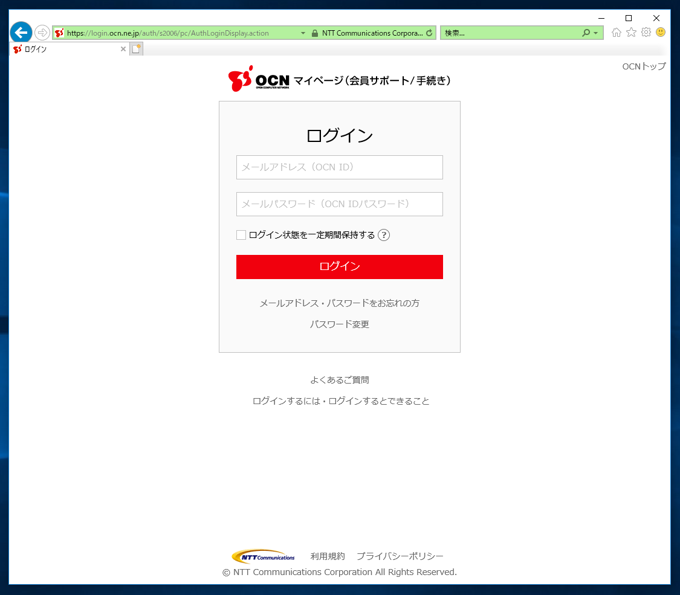Open Favorites star icon
This screenshot has height=595, width=680.
click(631, 33)
